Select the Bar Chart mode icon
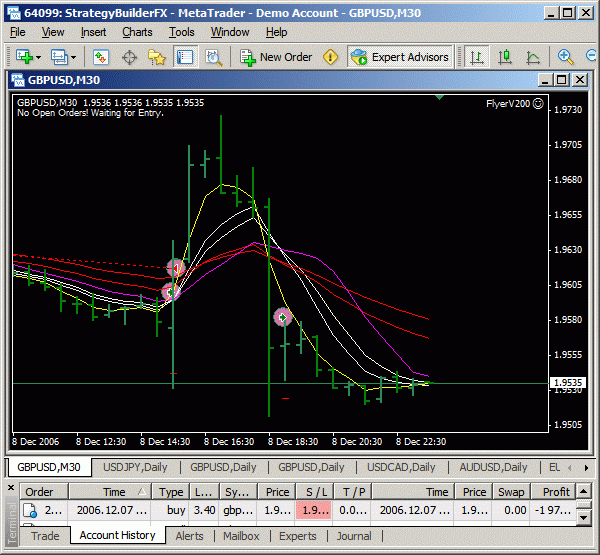Image resolution: width=600 pixels, height=555 pixels. click(476, 57)
